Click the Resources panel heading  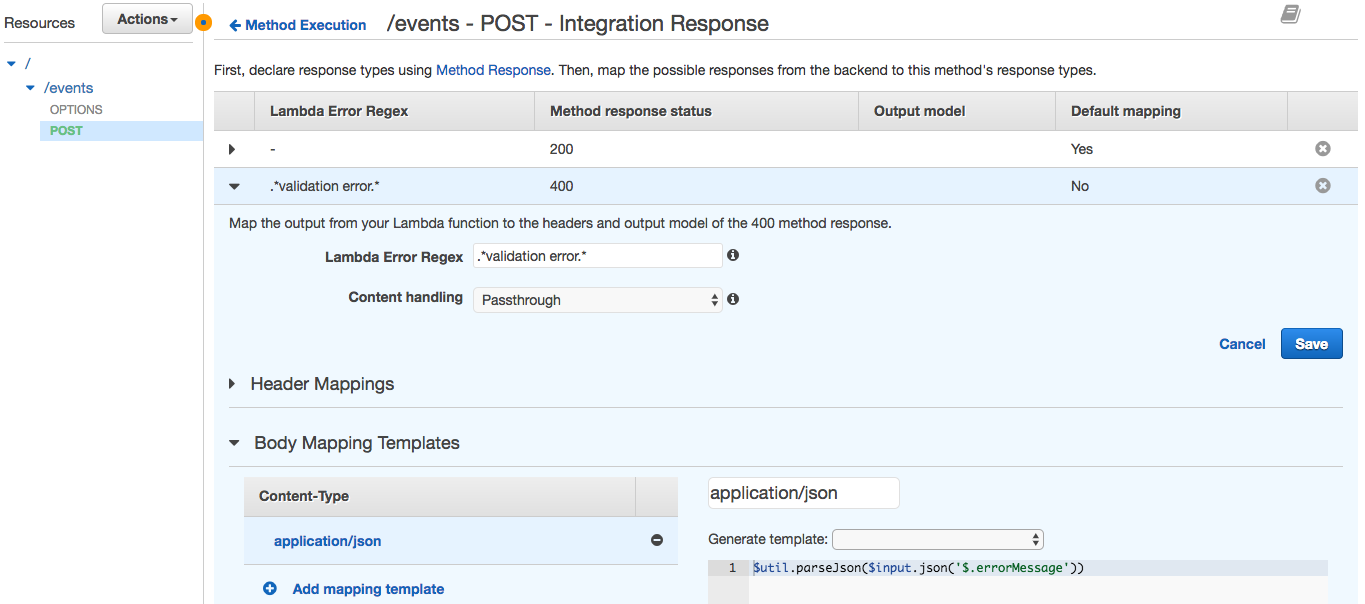(x=40, y=22)
